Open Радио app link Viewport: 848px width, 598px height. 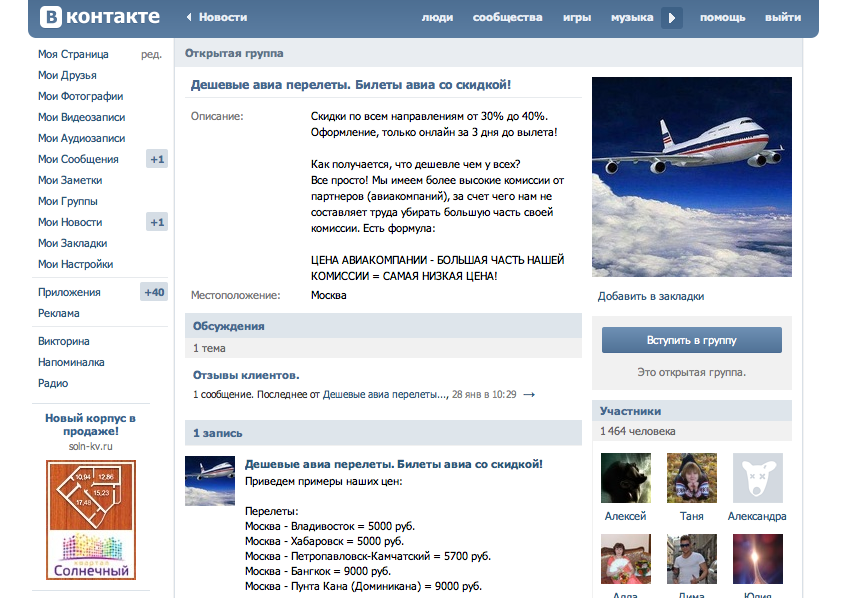click(53, 383)
